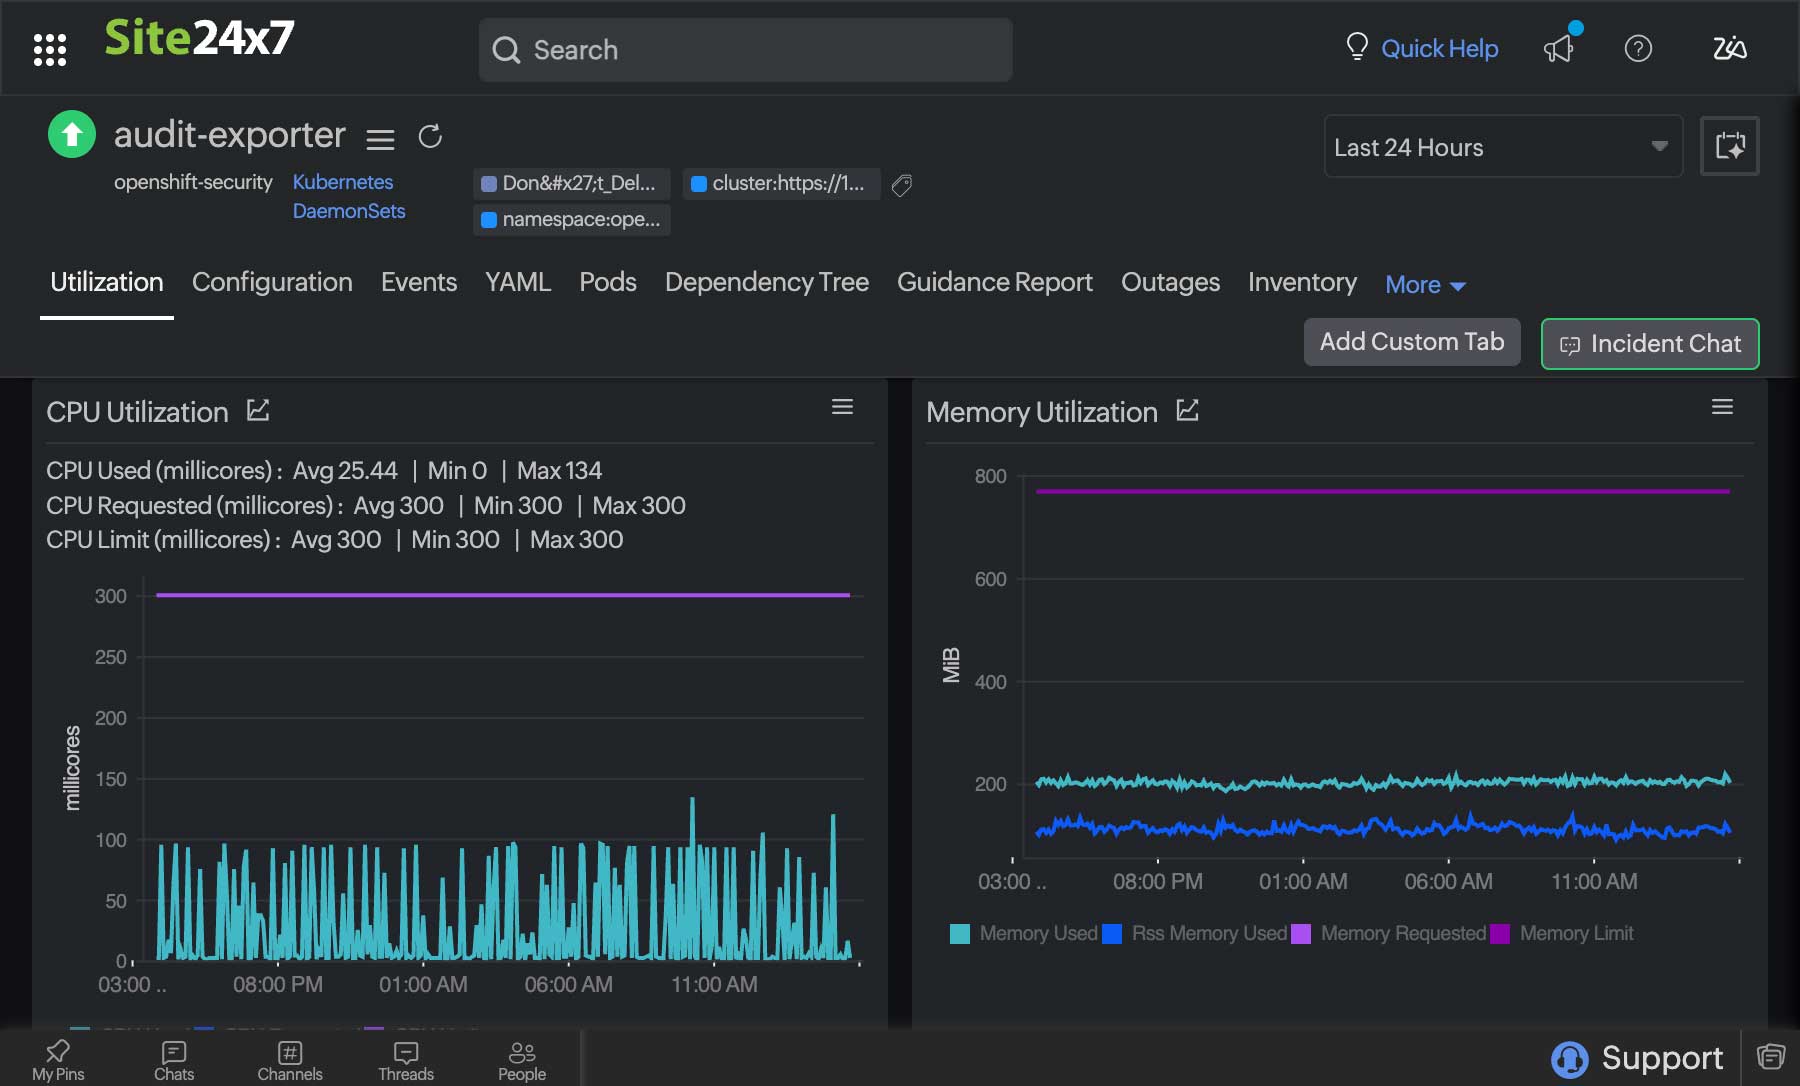Viewport: 1800px width, 1086px height.
Task: Click the AI dashboard widget icon
Action: [1730, 146]
